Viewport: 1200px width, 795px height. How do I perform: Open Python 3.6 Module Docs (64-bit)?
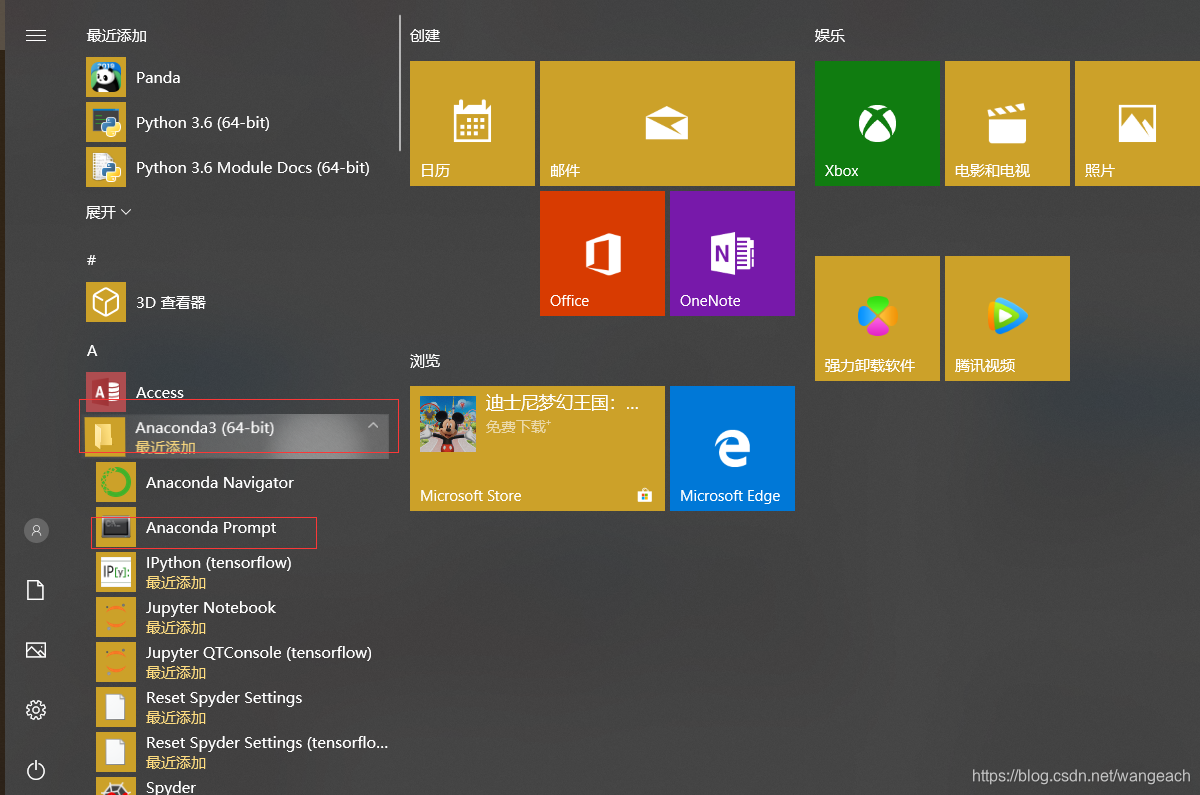236,167
